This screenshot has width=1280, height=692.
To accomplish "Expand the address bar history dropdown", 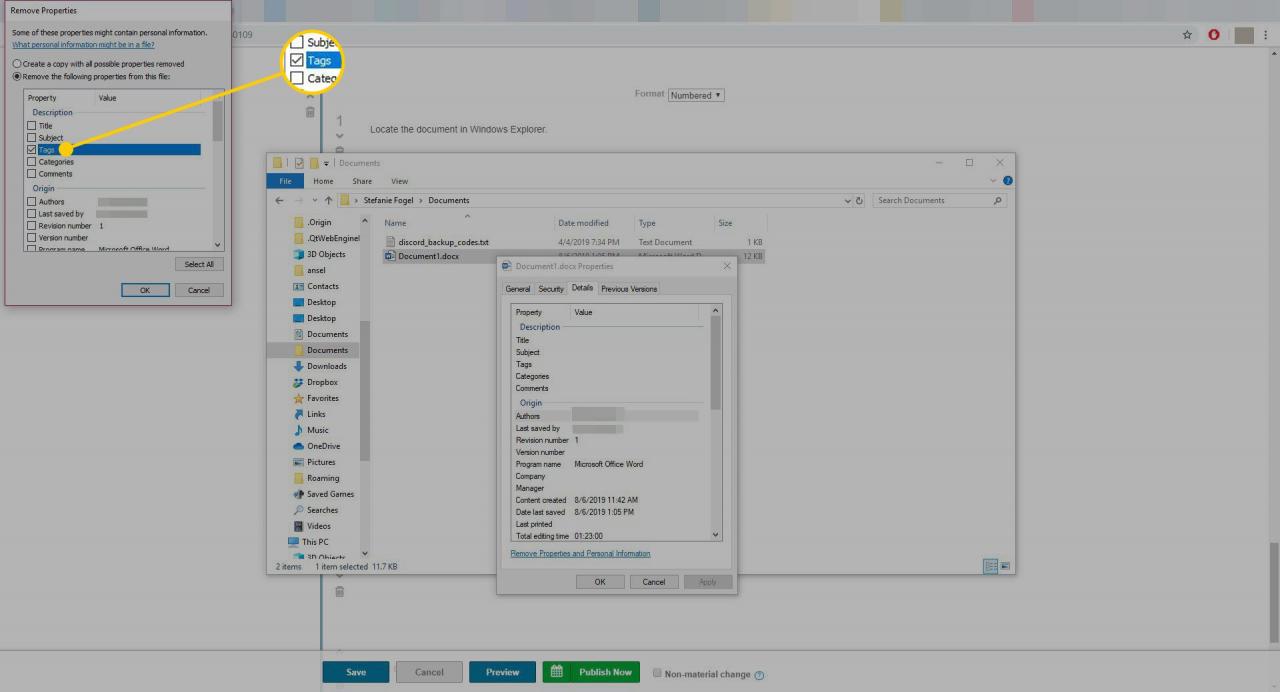I will click(x=848, y=201).
